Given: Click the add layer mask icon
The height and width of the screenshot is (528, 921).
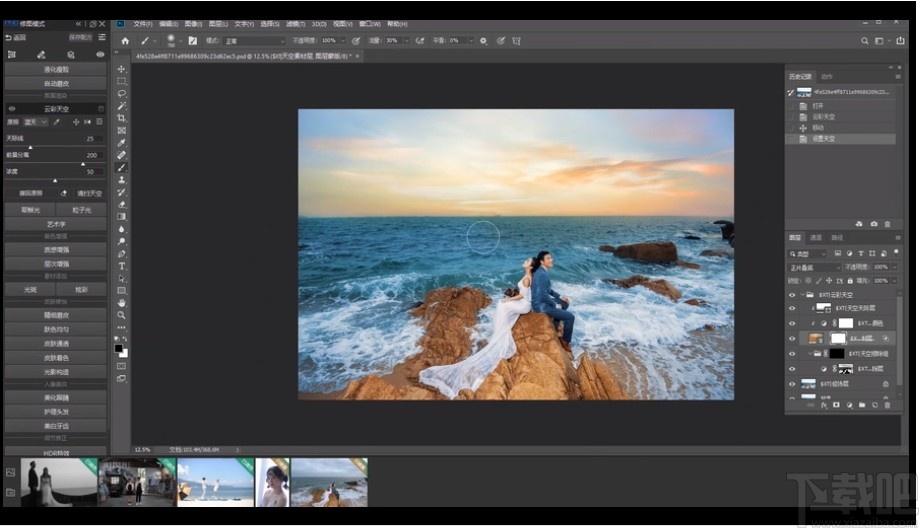Looking at the screenshot, I should pyautogui.click(x=836, y=405).
